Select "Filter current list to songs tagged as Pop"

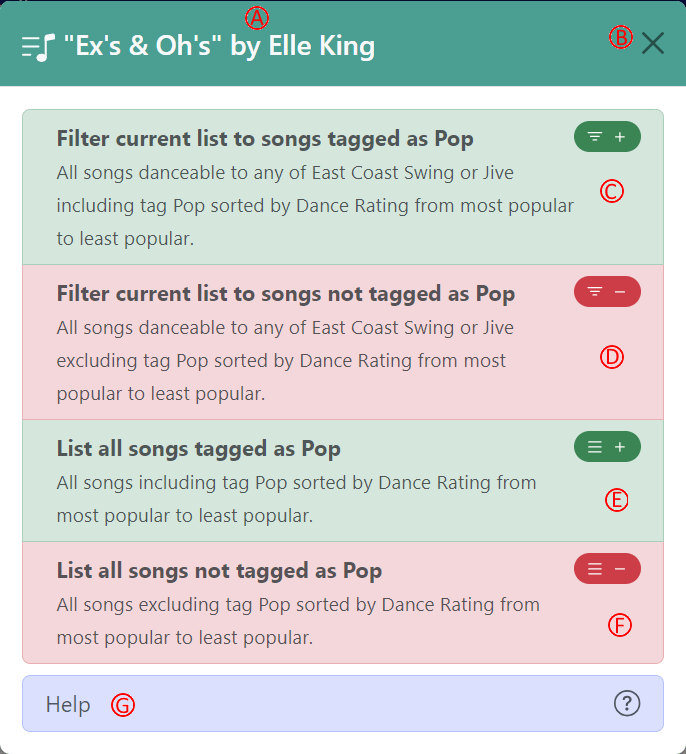pyautogui.click(x=265, y=138)
